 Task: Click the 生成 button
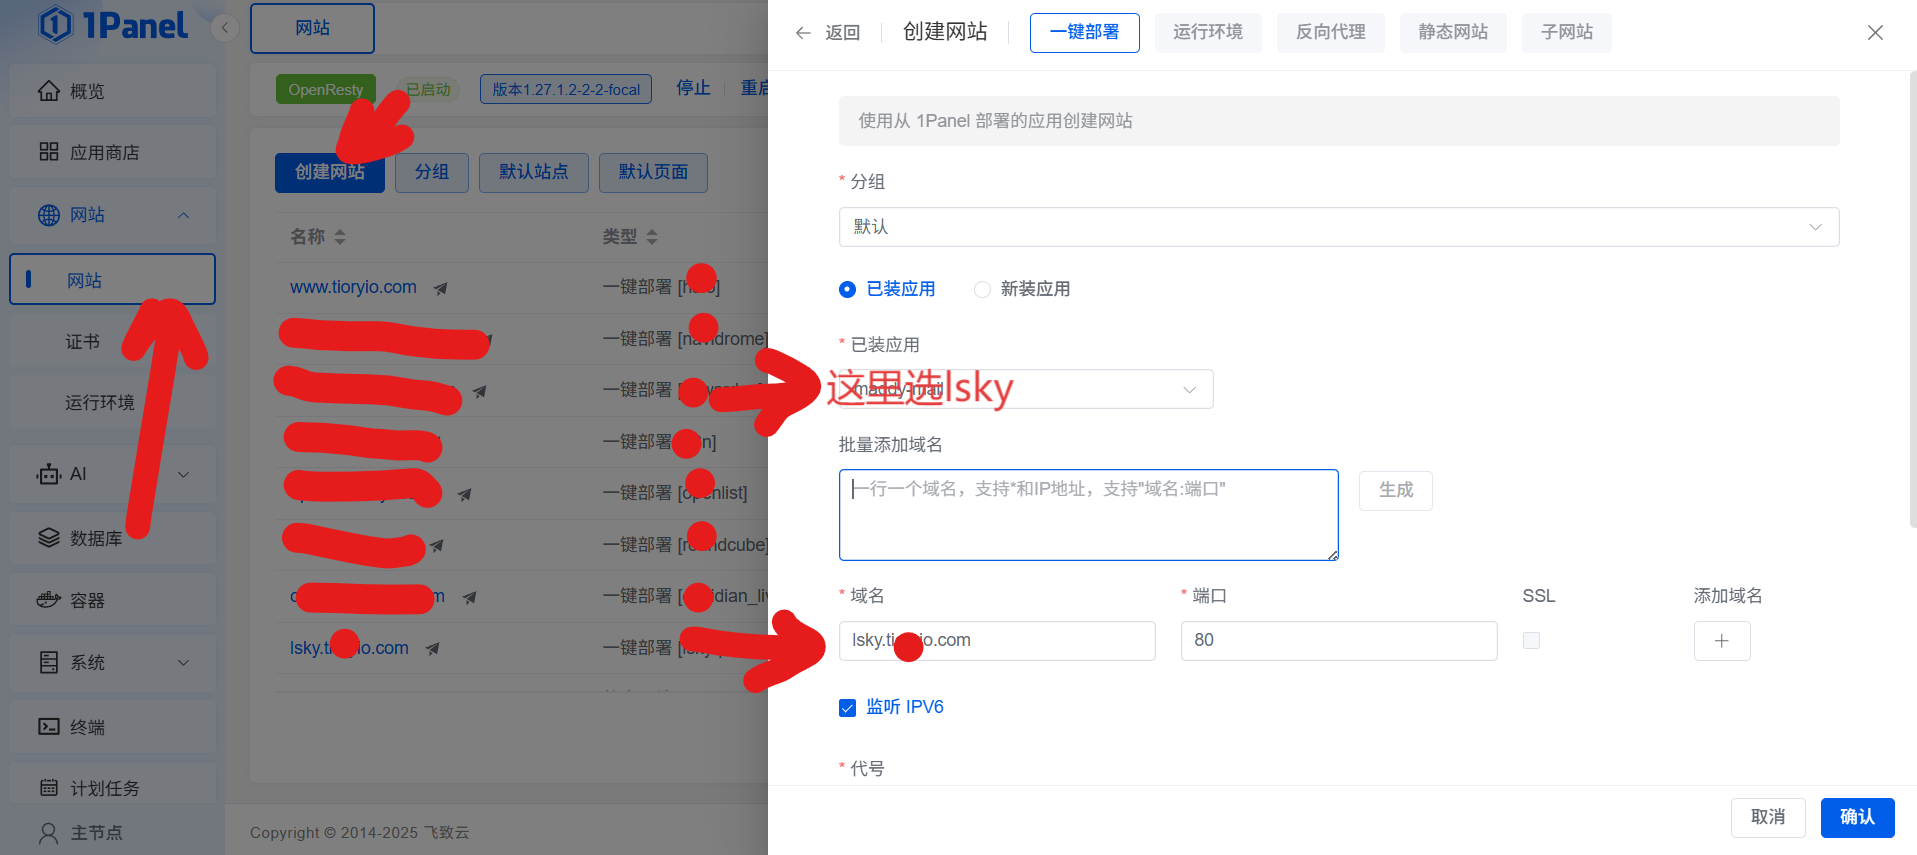1396,491
